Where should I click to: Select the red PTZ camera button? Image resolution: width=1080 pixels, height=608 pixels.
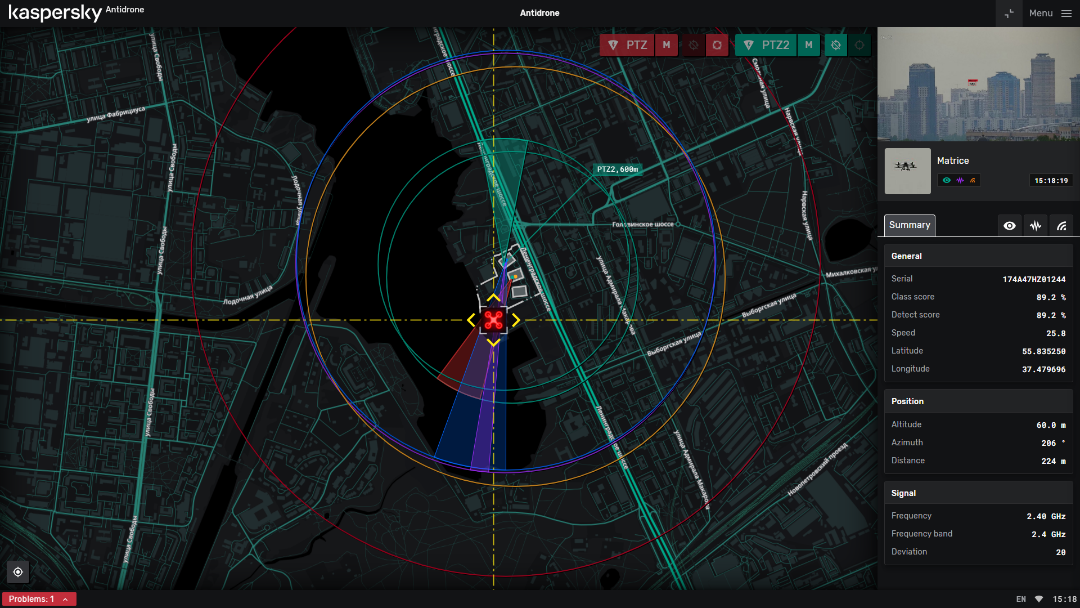627,45
